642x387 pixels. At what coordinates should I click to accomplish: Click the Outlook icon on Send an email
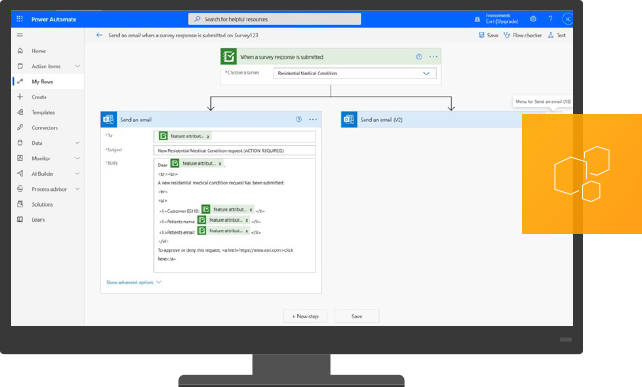pyautogui.click(x=109, y=120)
